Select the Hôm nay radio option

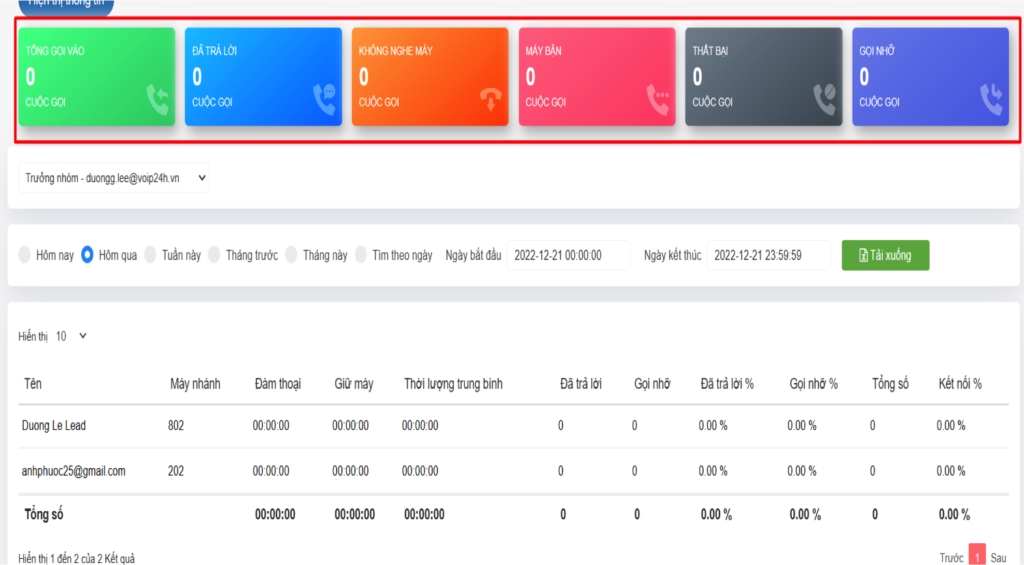(25, 255)
